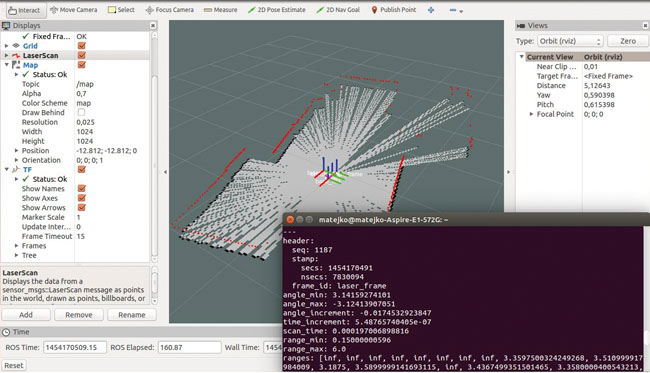Select the 2D Nav Goal tool

click(337, 10)
